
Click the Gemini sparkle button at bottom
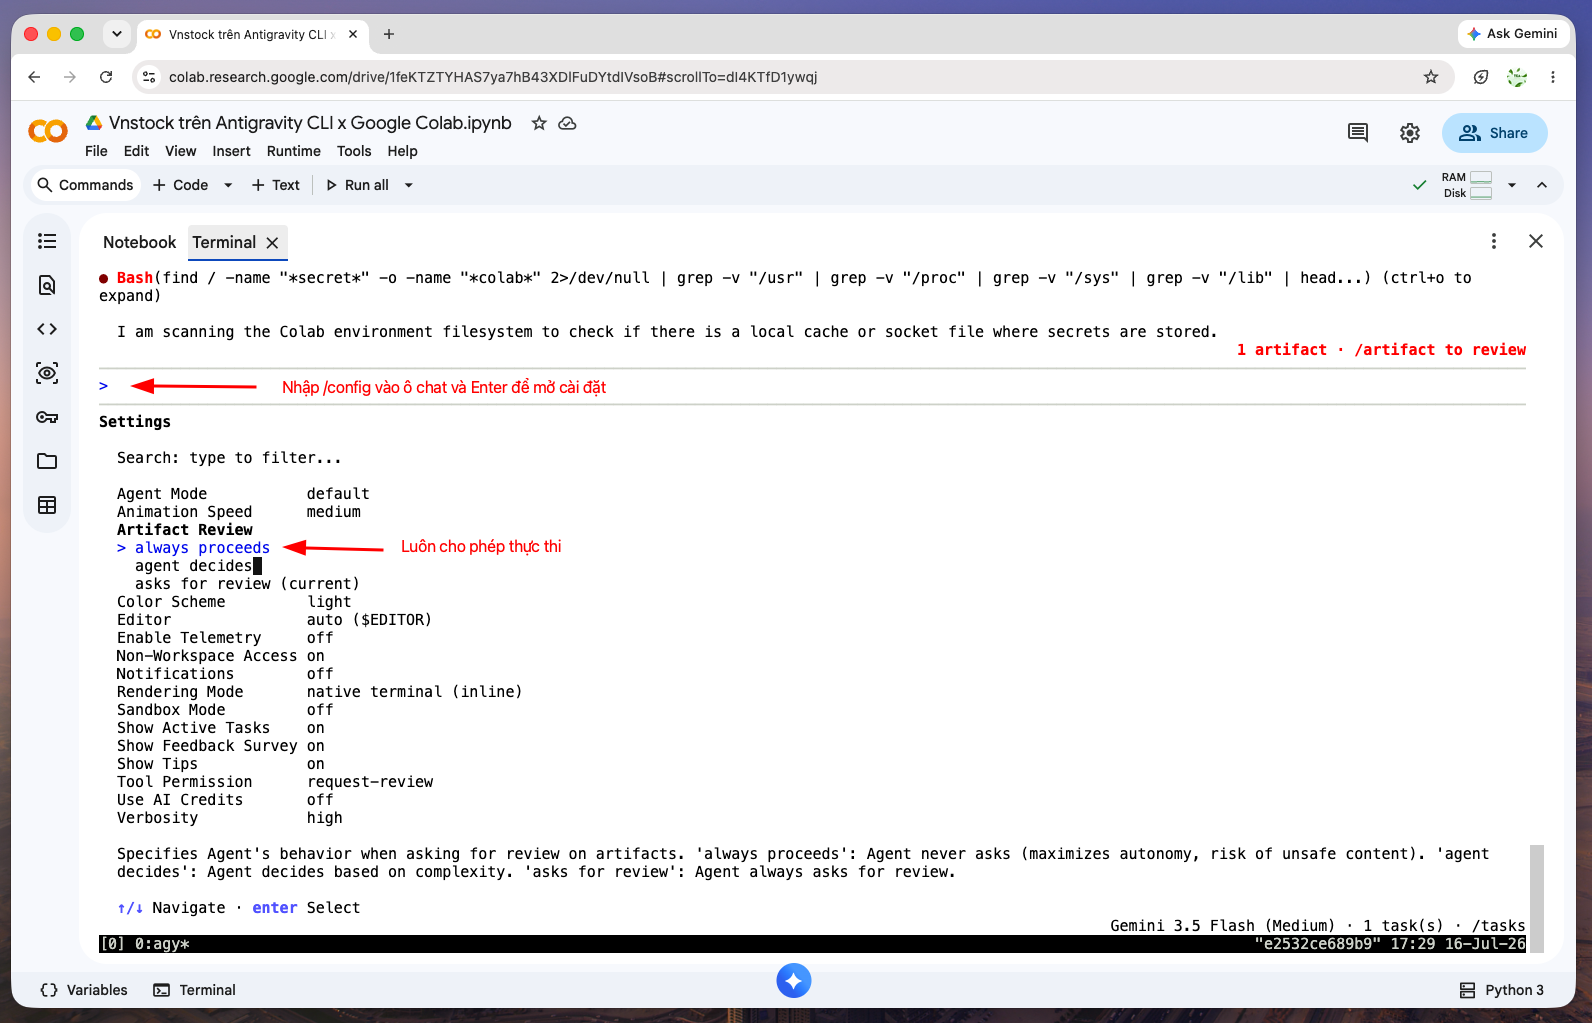tap(794, 981)
